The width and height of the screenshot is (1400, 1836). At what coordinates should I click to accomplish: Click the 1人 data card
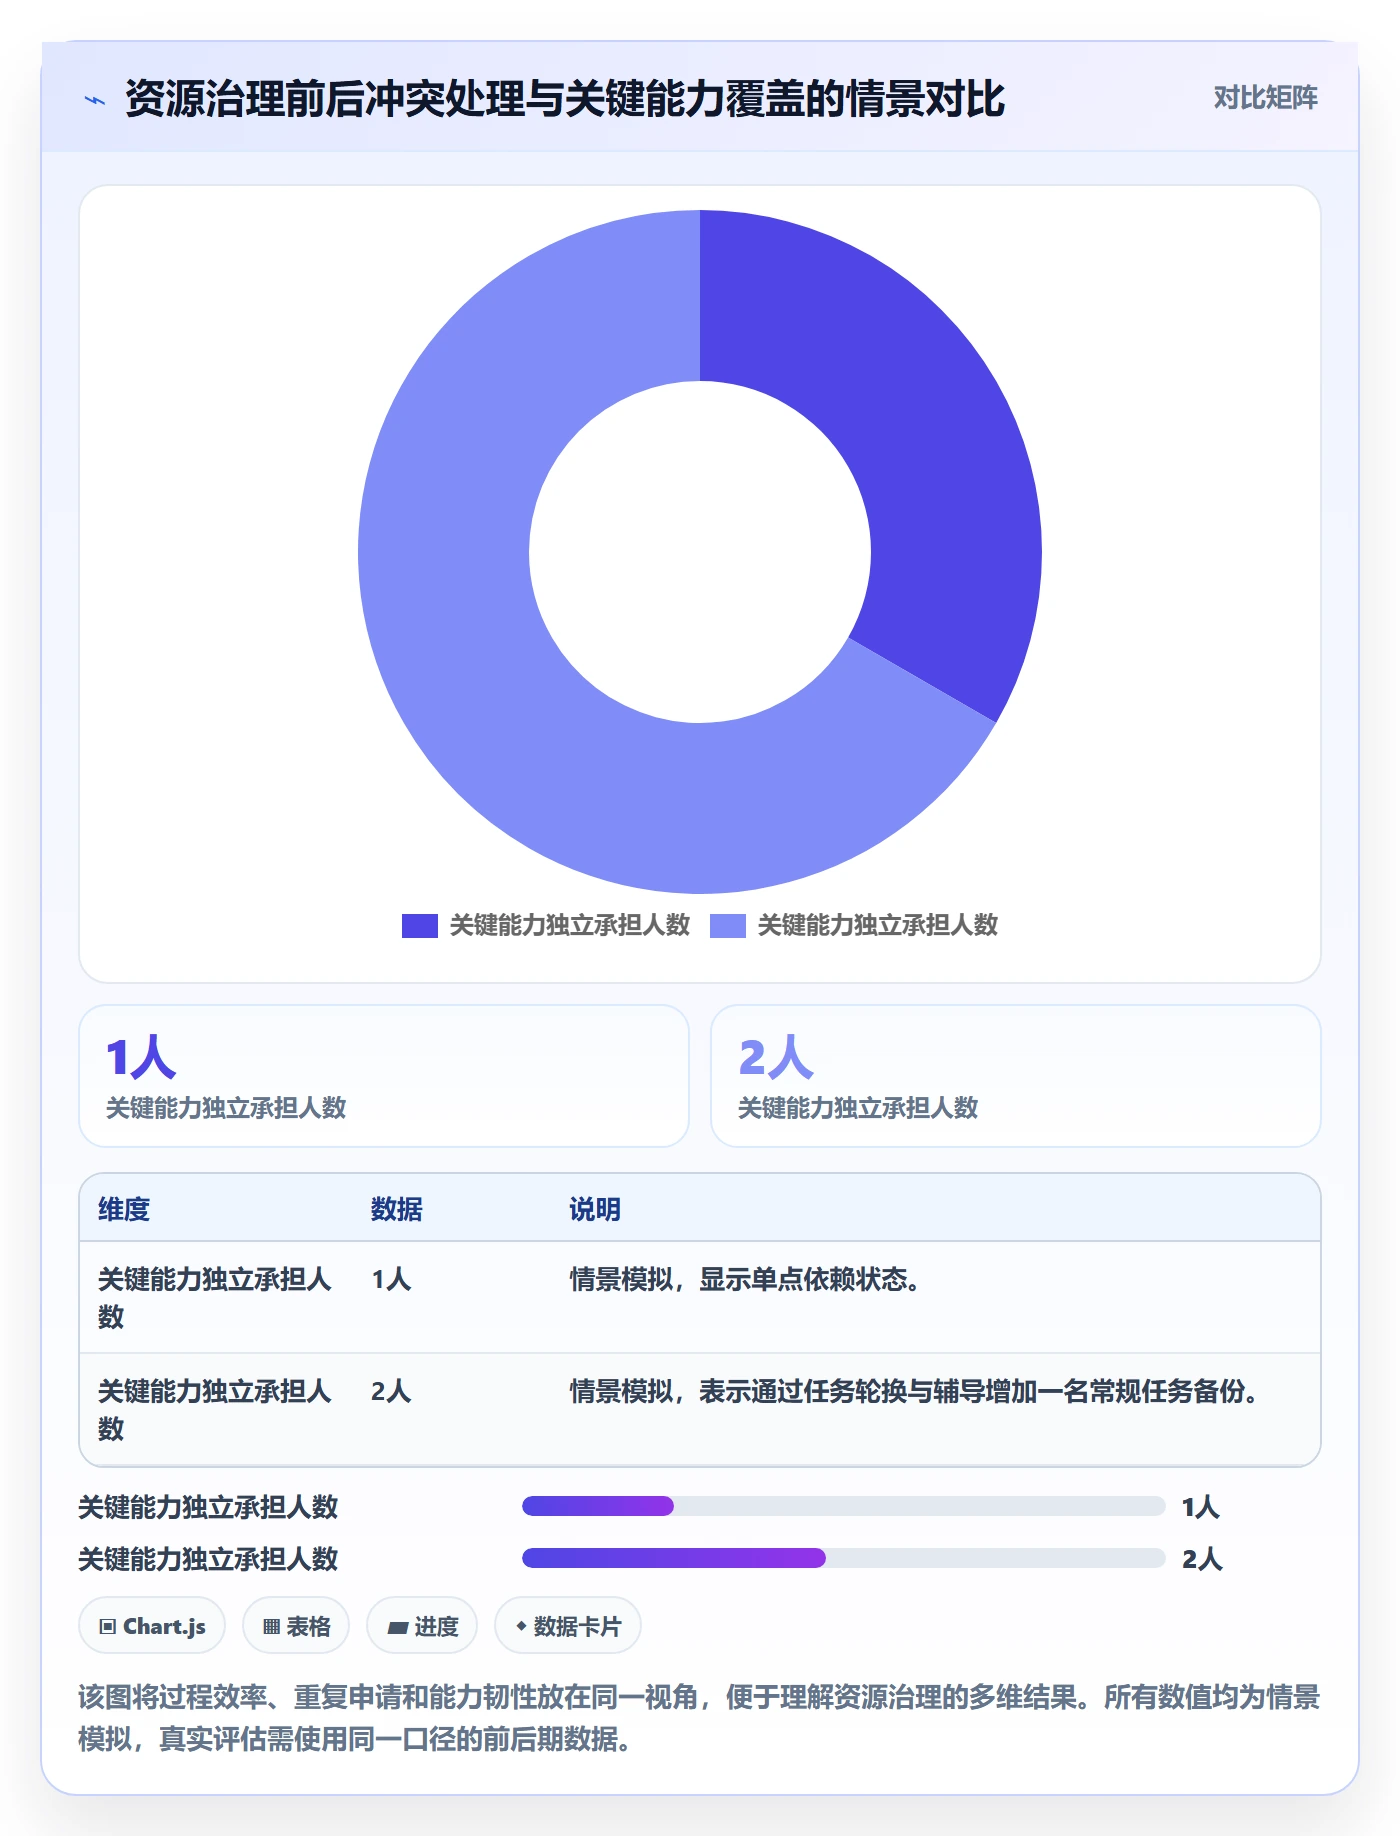(x=384, y=1076)
